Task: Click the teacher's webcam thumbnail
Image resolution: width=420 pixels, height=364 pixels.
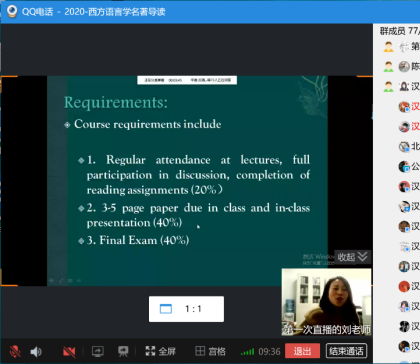Action: point(326,302)
